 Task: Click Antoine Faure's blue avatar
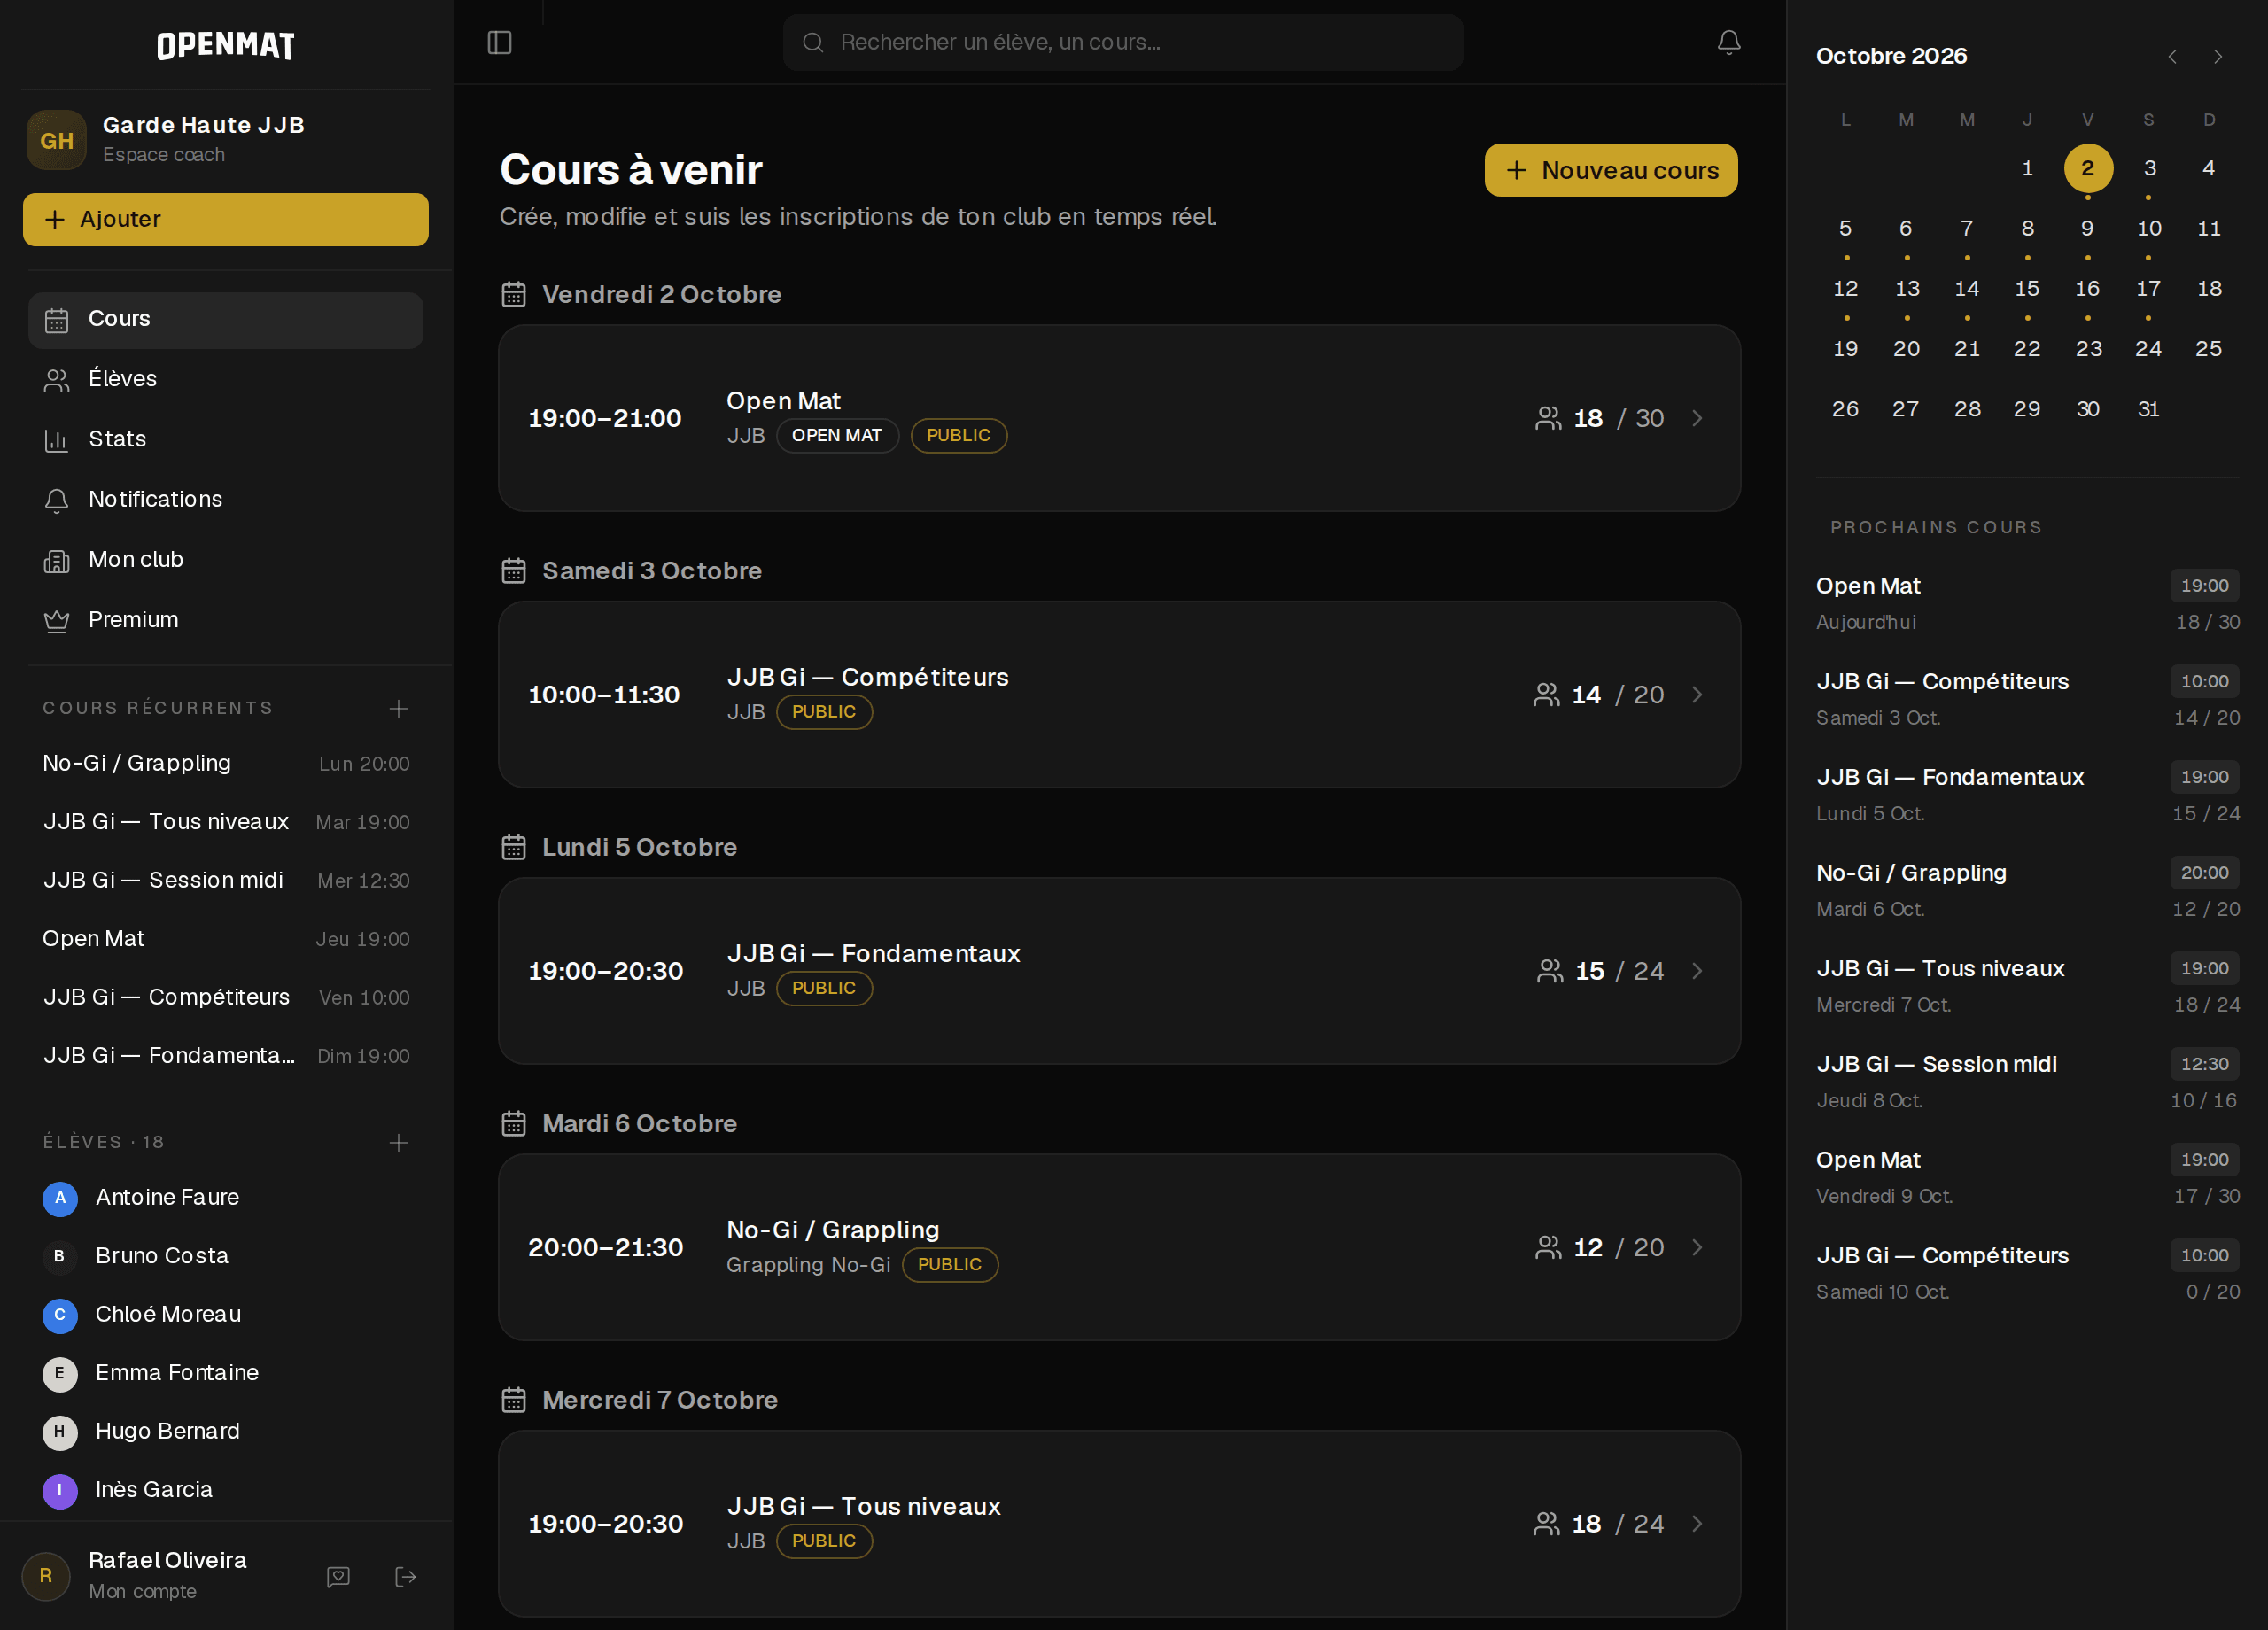pos(60,1198)
